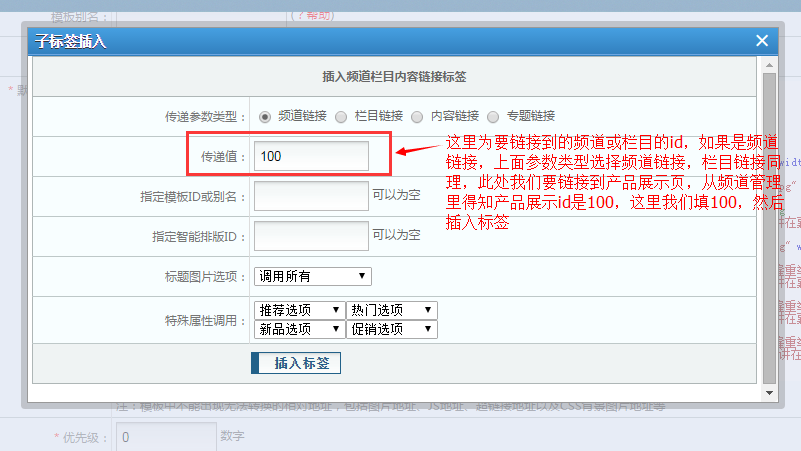Click the 帮助 link behind the dialog
The width and height of the screenshot is (801, 451).
(311, 15)
